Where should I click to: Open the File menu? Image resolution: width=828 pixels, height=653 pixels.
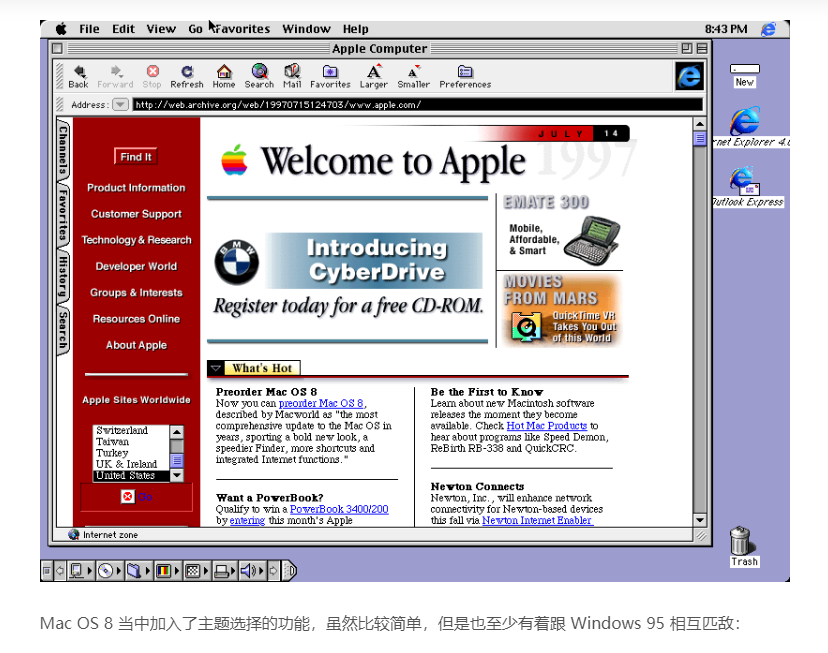pyautogui.click(x=89, y=29)
